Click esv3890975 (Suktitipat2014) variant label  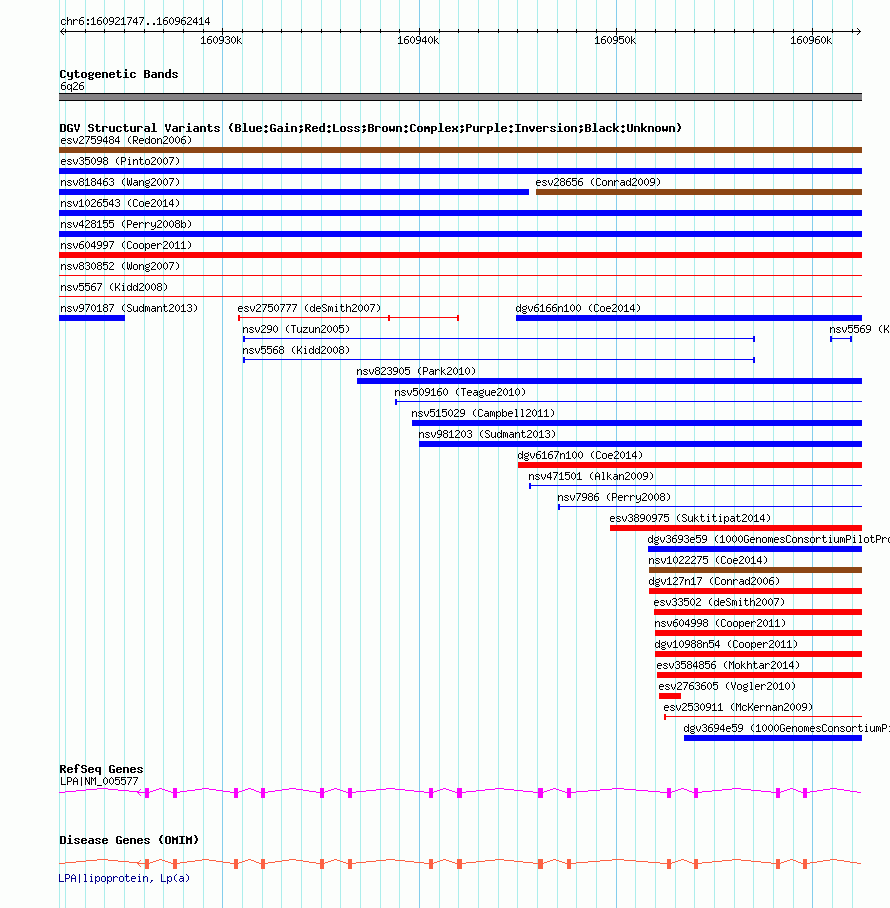tap(690, 518)
